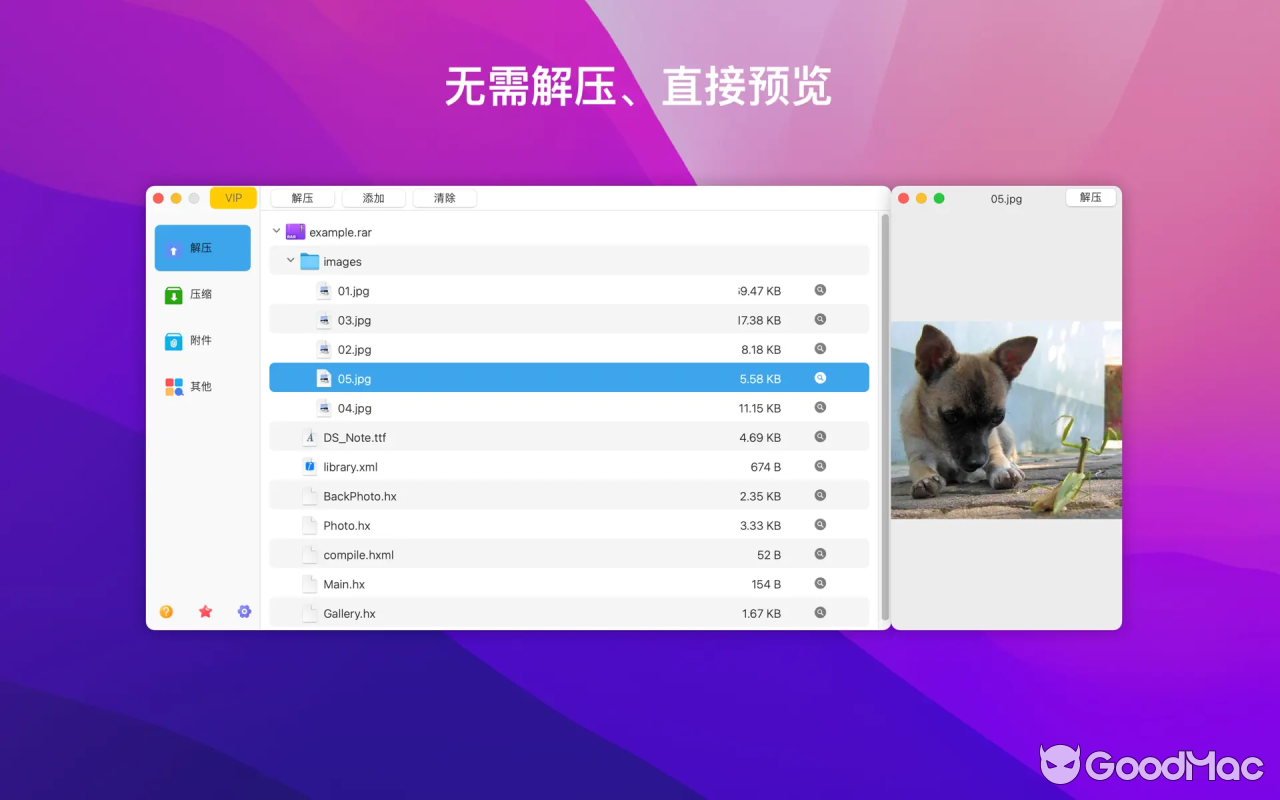Click the 解压 toolbar button
The height and width of the screenshot is (800, 1280).
[x=302, y=197]
